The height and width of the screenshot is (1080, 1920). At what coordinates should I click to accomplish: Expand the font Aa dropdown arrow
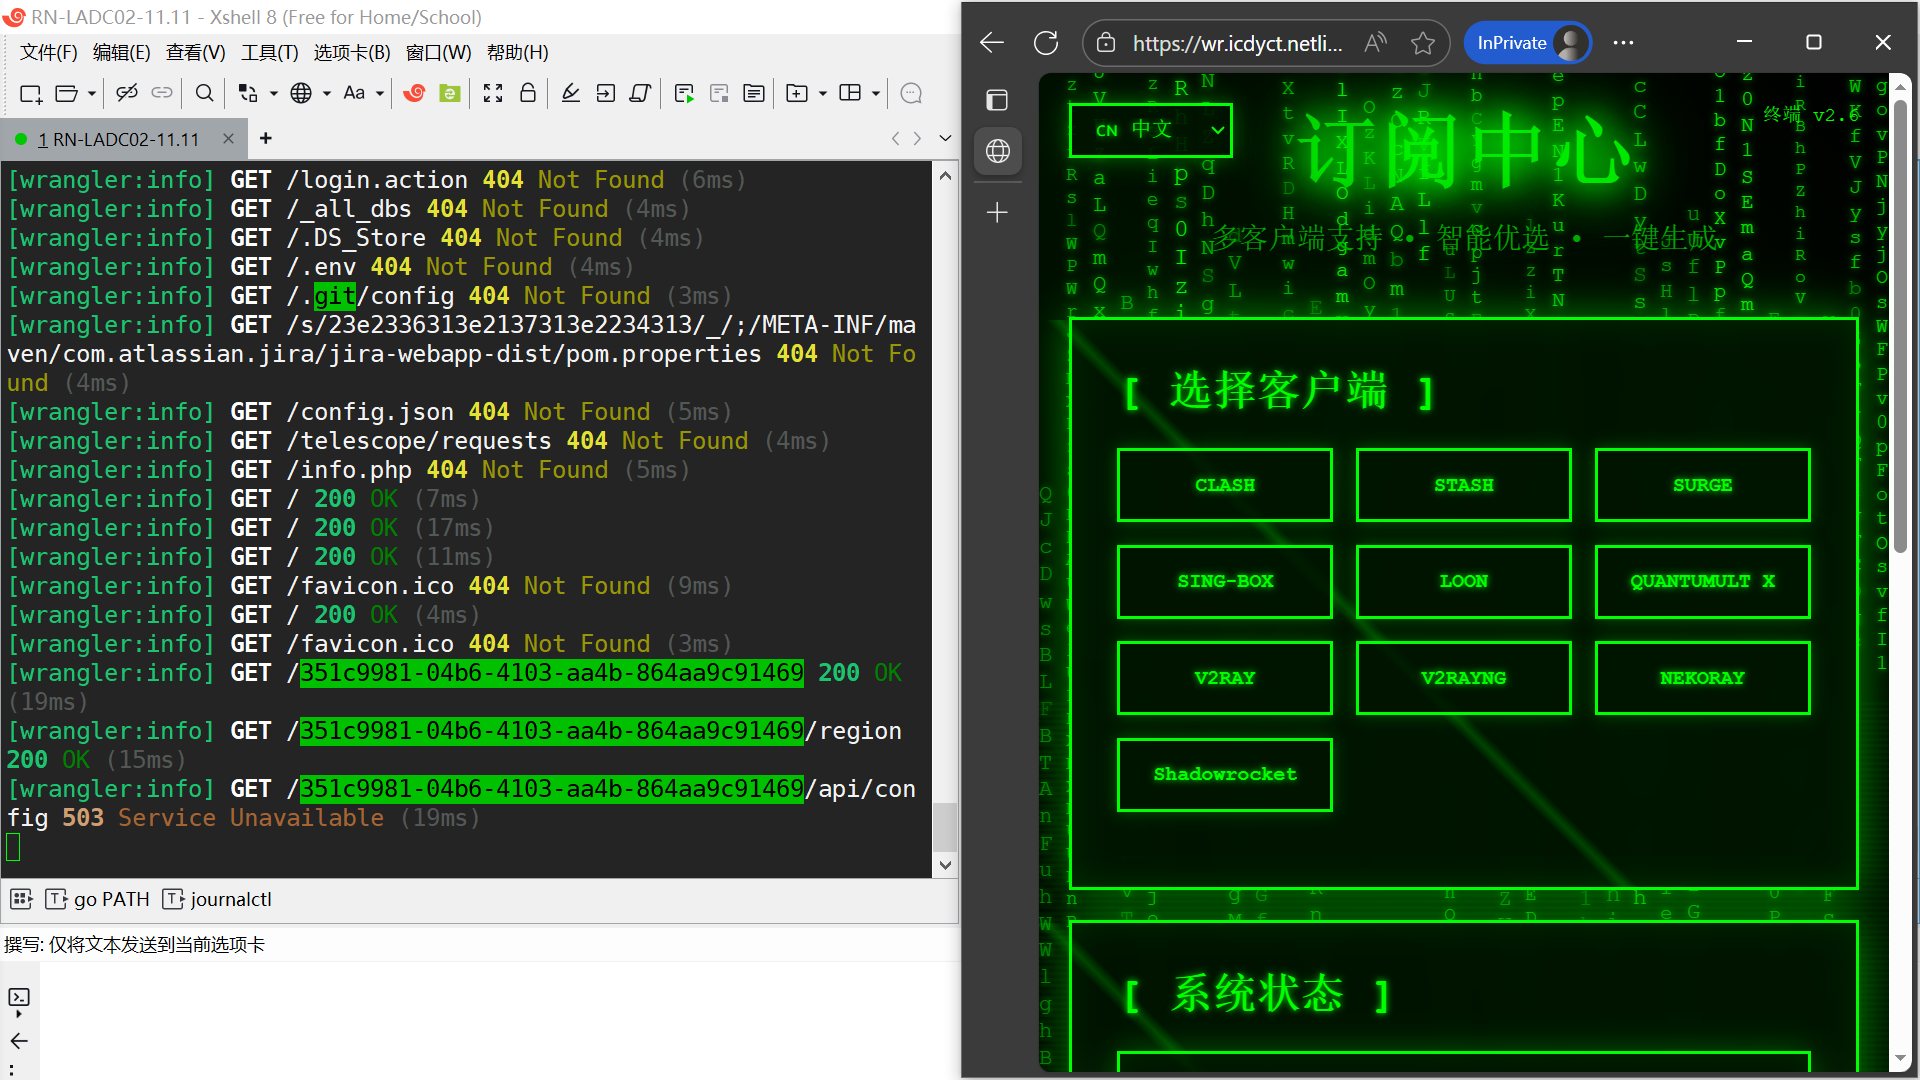click(380, 93)
